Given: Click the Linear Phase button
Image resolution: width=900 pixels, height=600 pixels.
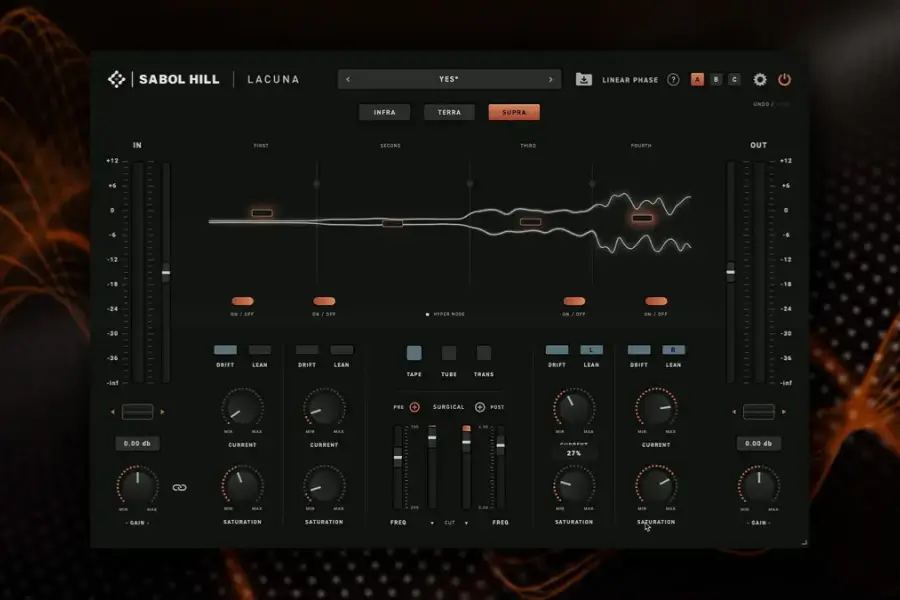Looking at the screenshot, I should pyautogui.click(x=630, y=80).
